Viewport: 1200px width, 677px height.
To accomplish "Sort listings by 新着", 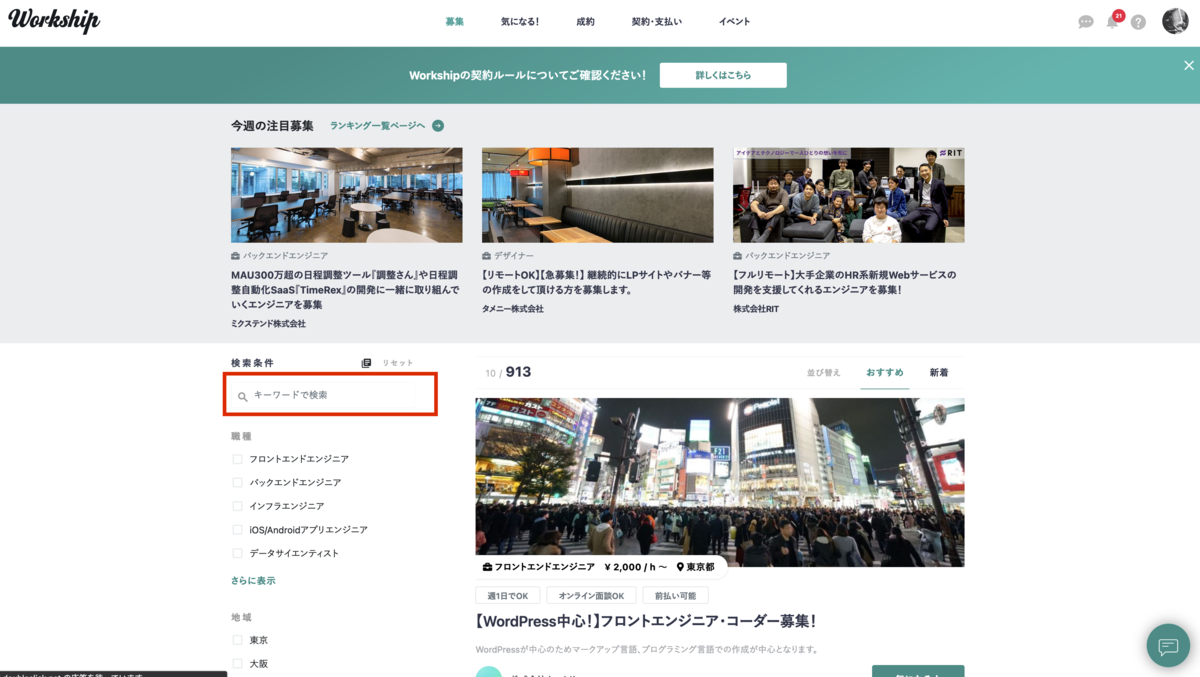I will pyautogui.click(x=939, y=372).
